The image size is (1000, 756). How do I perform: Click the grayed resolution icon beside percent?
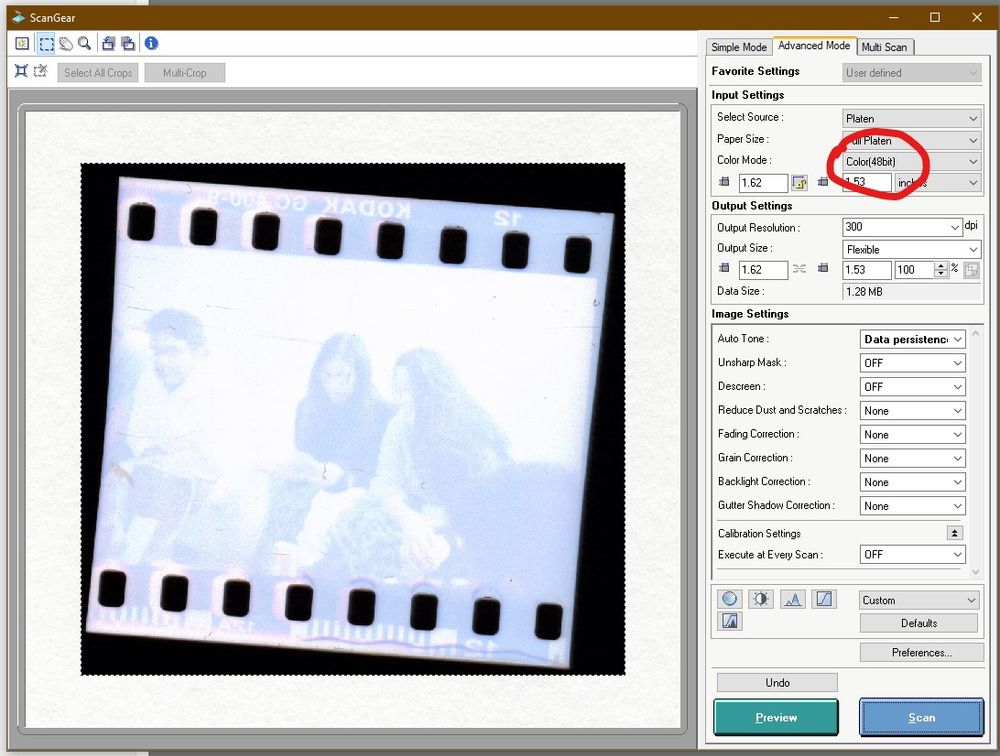point(971,270)
